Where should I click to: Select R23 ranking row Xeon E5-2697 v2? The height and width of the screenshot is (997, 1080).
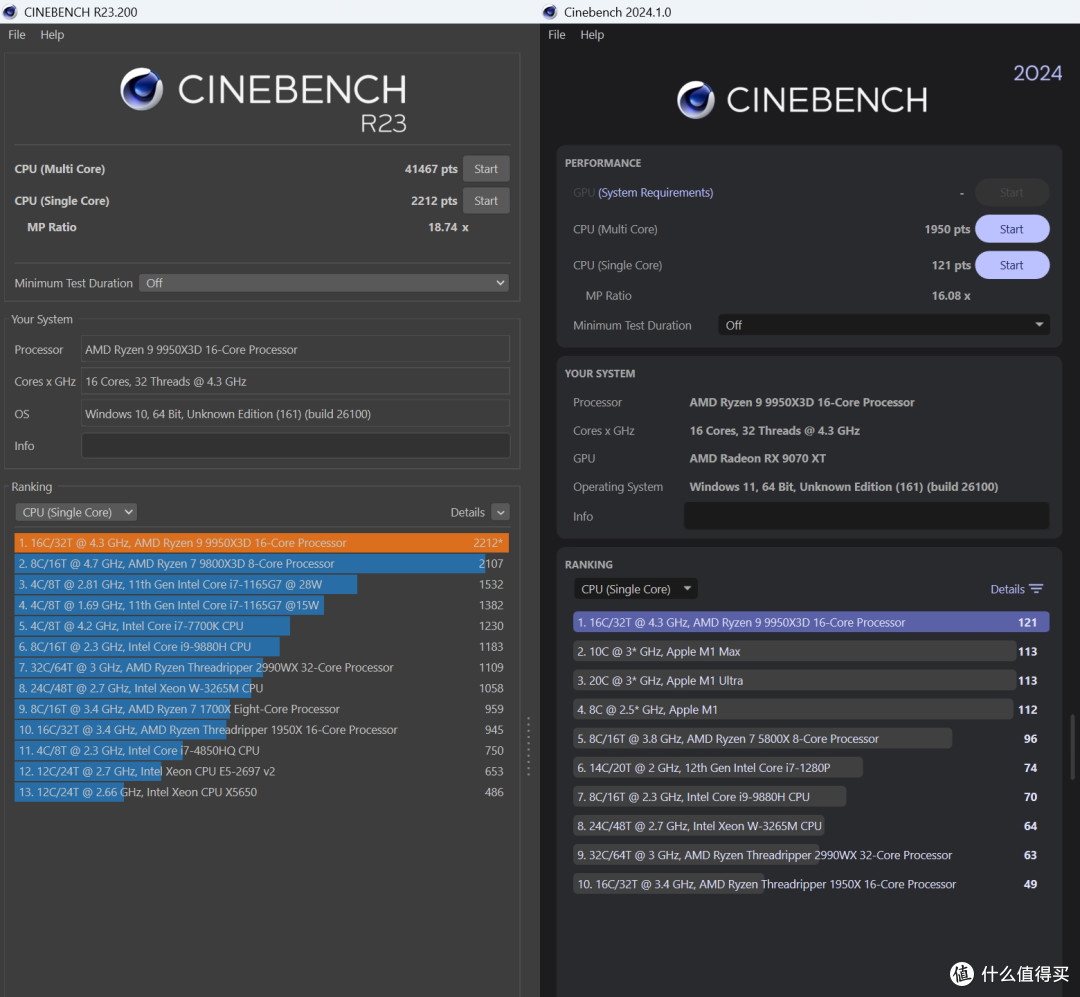point(262,771)
